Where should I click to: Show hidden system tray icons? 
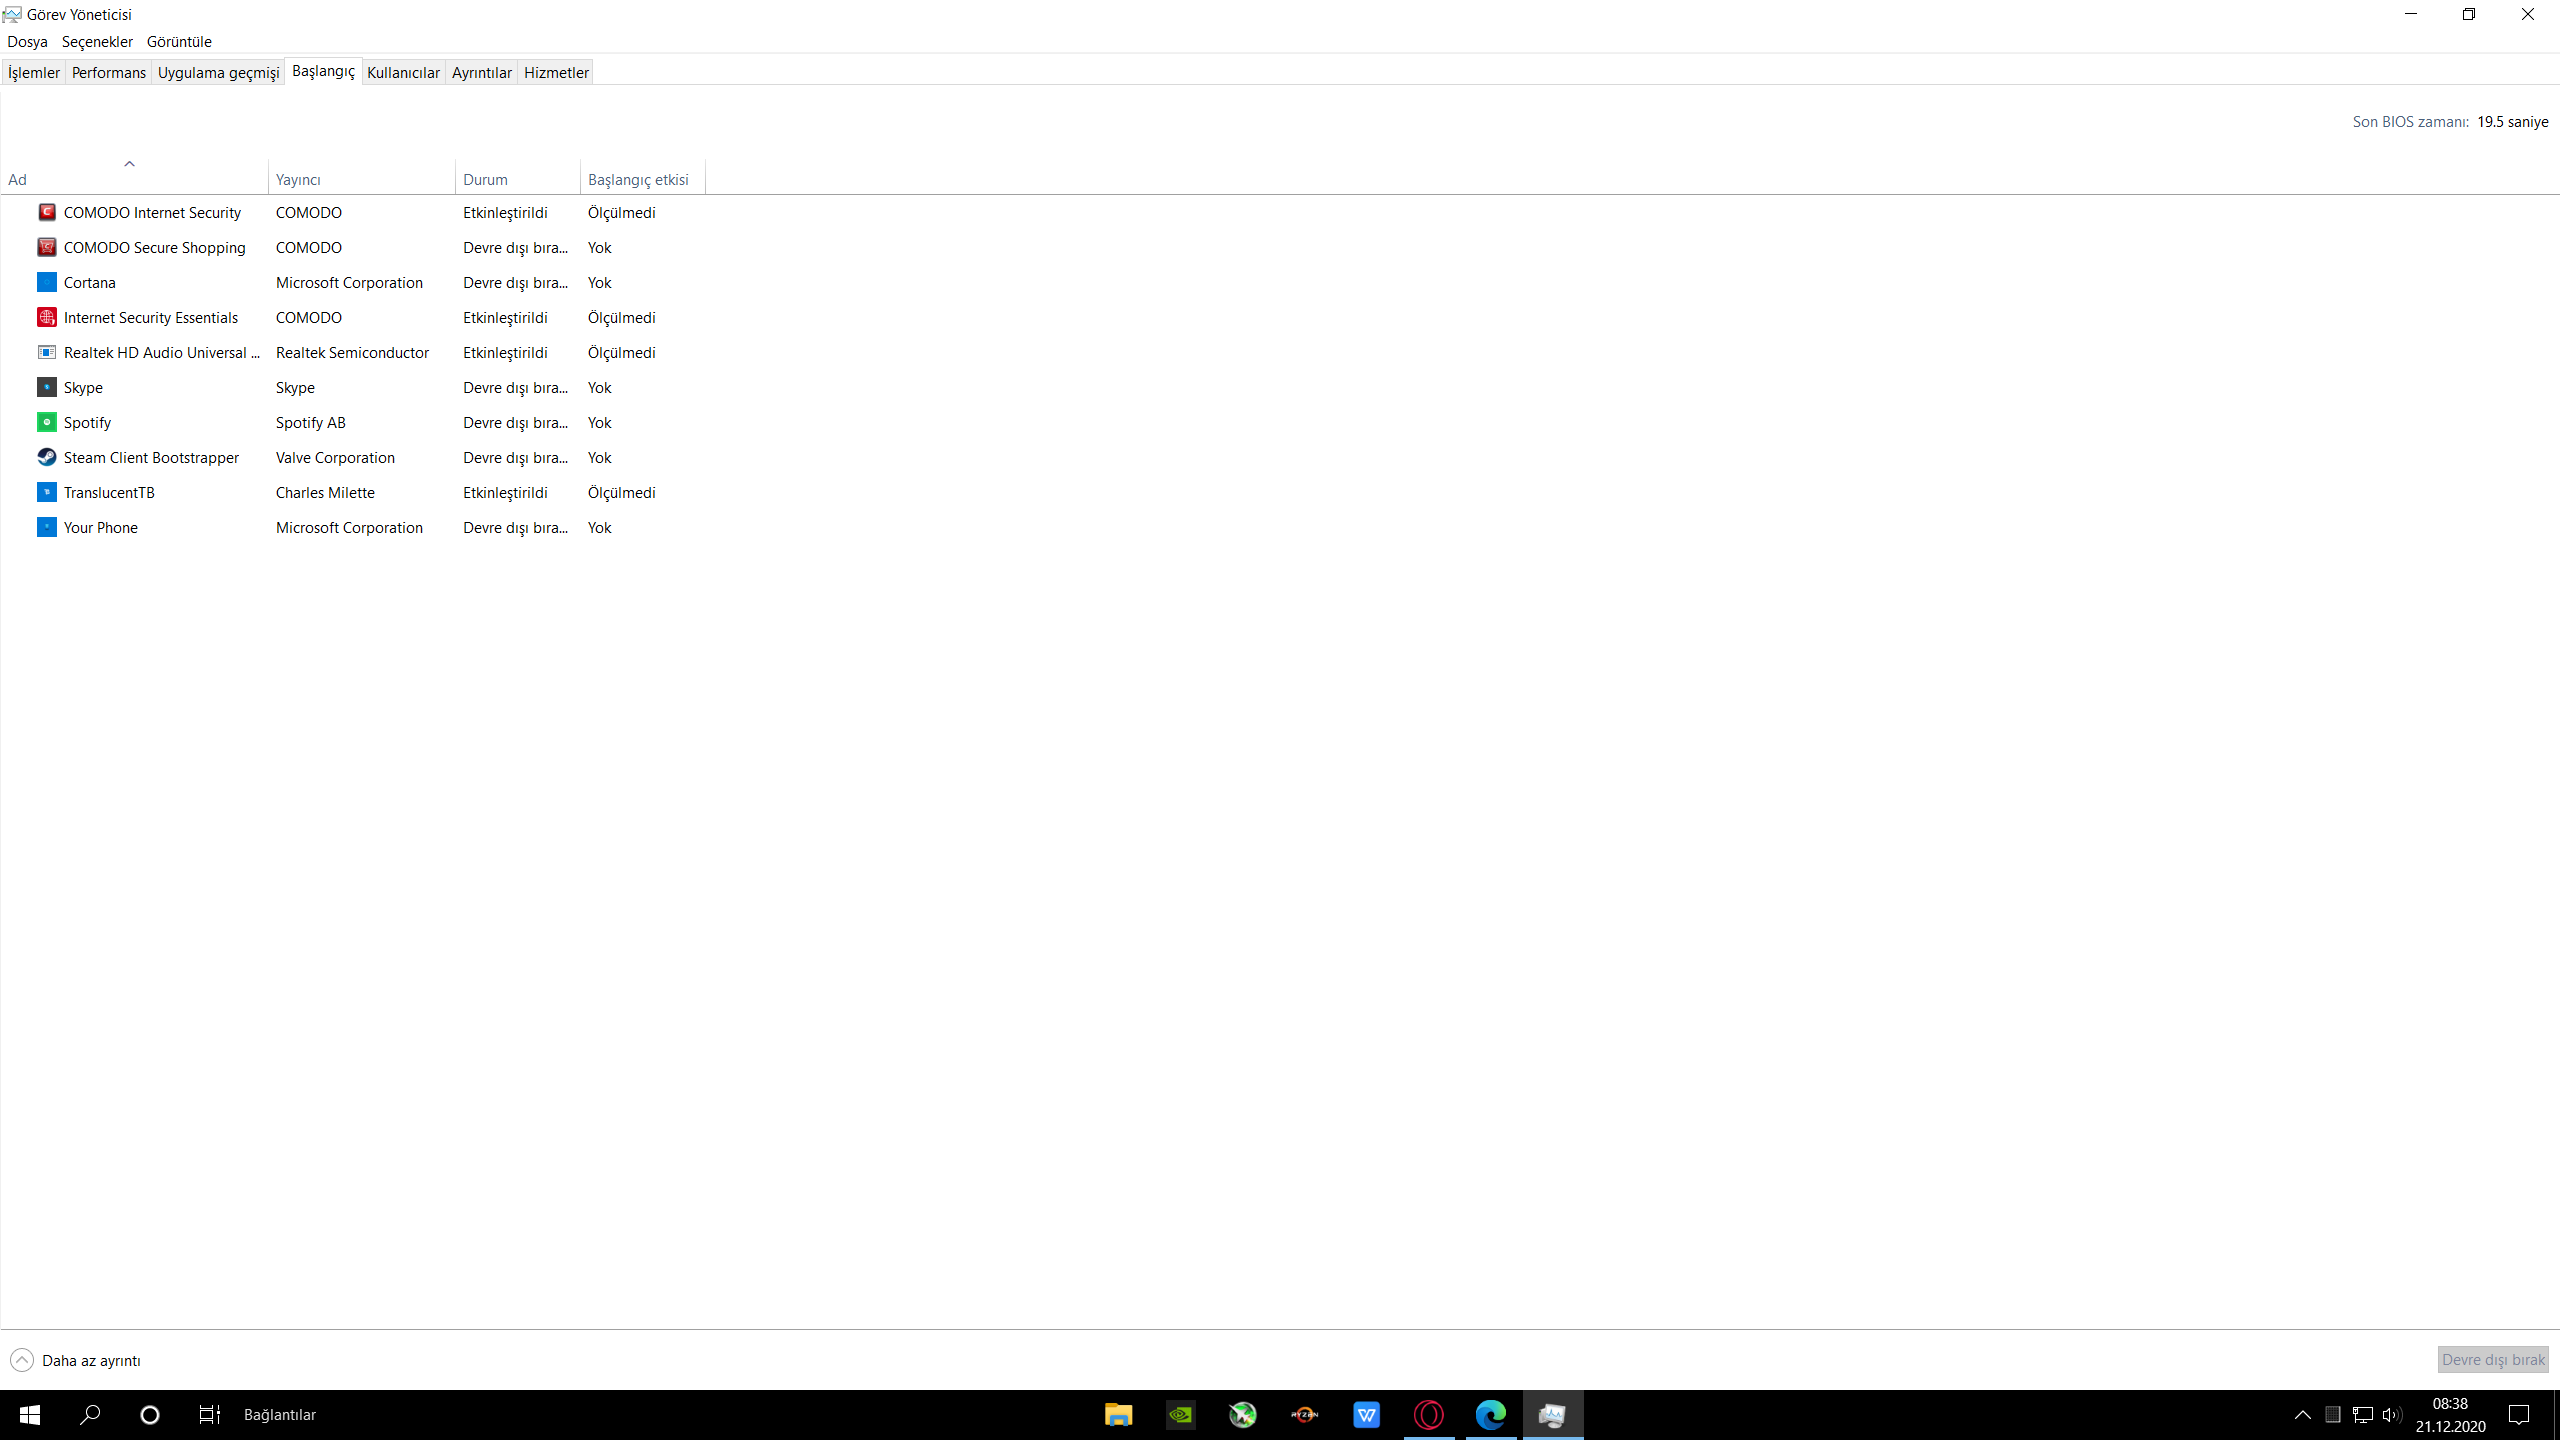click(2302, 1414)
